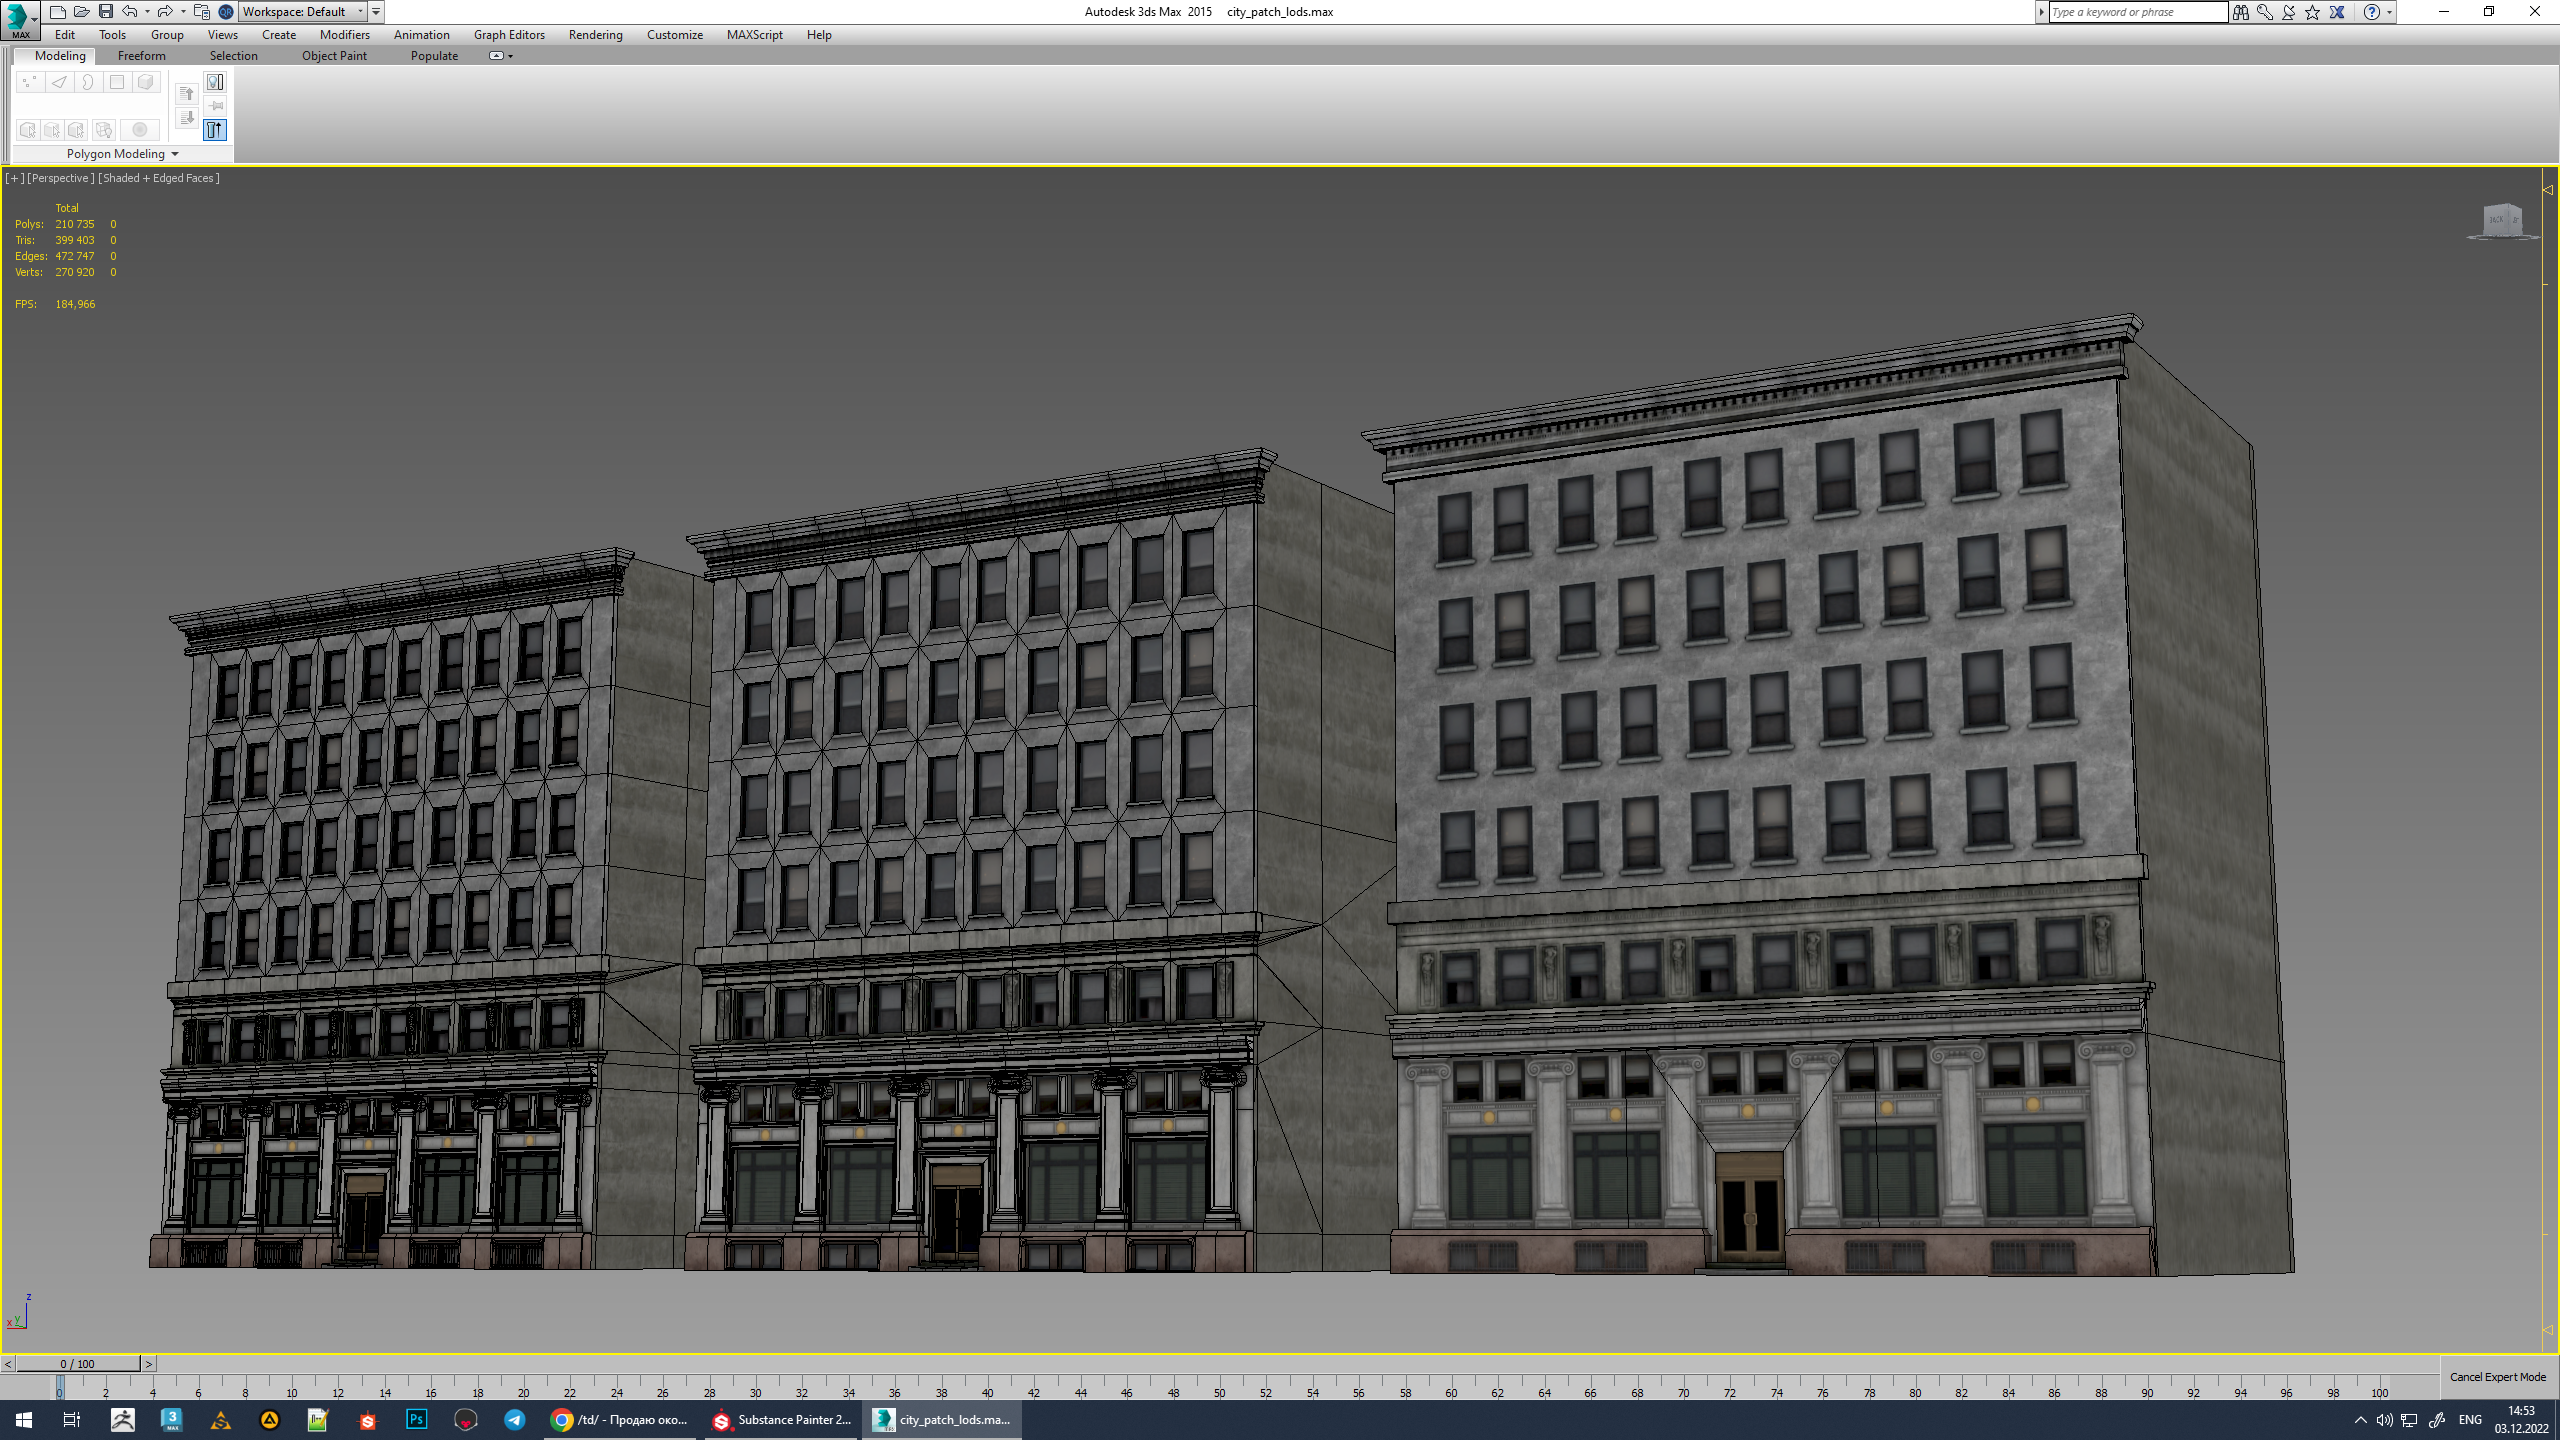Open the Modifiers menu
2560x1440 pixels.
[344, 35]
